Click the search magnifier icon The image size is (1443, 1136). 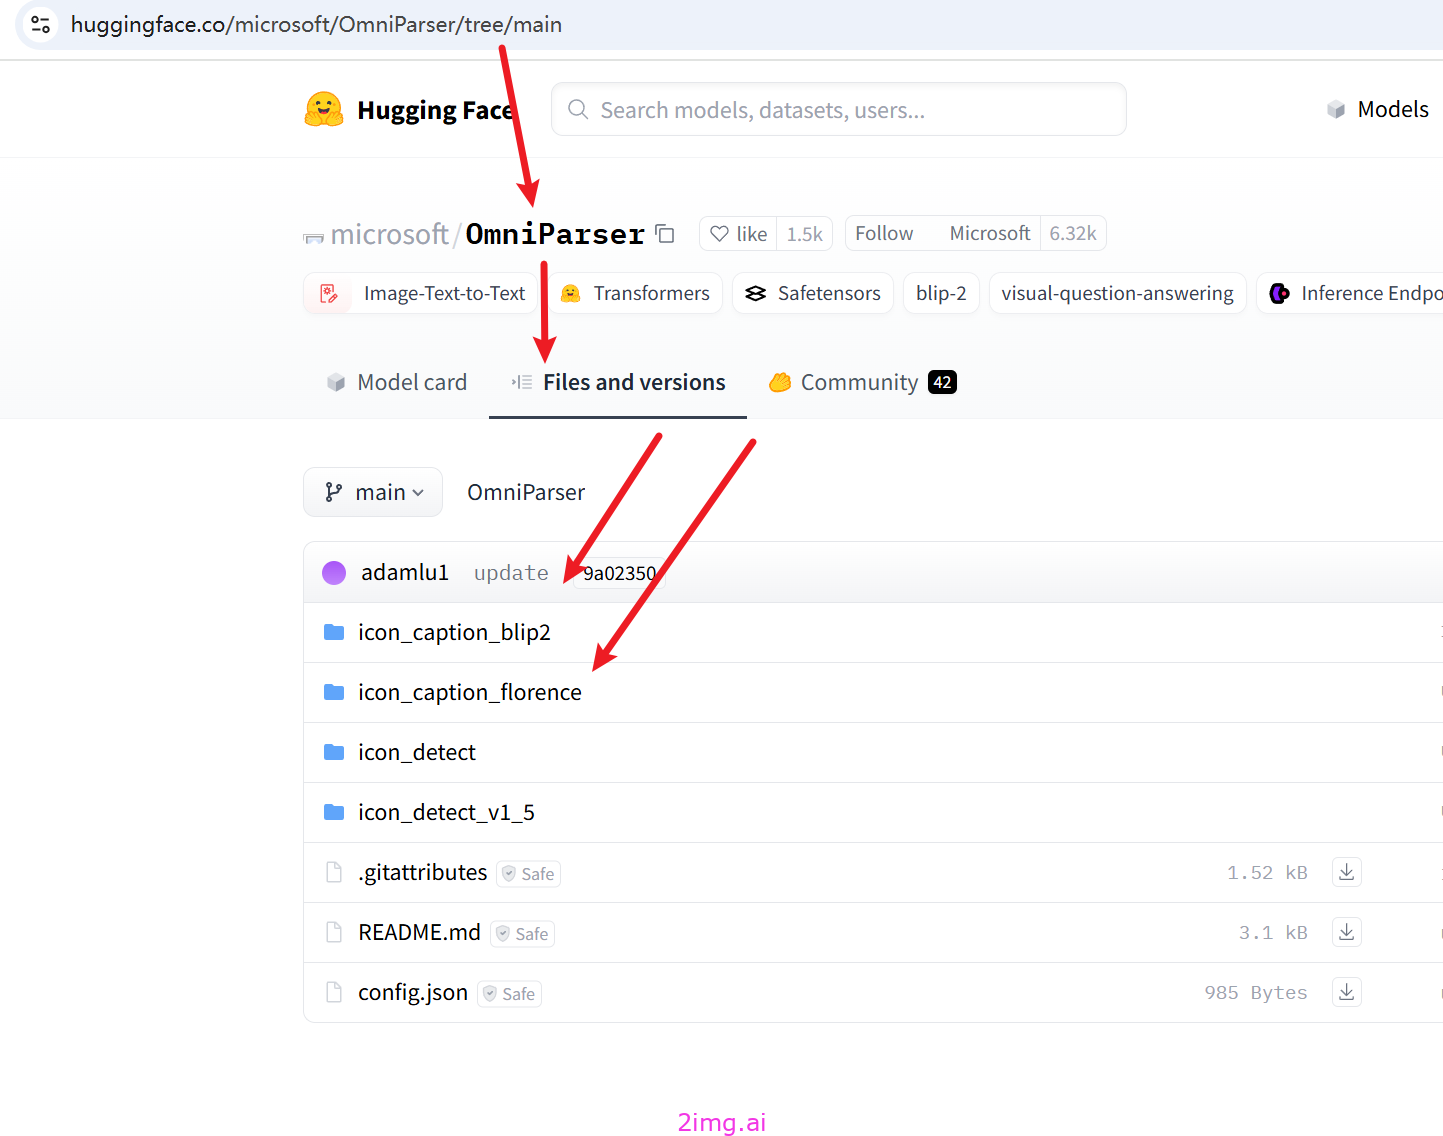tap(578, 109)
